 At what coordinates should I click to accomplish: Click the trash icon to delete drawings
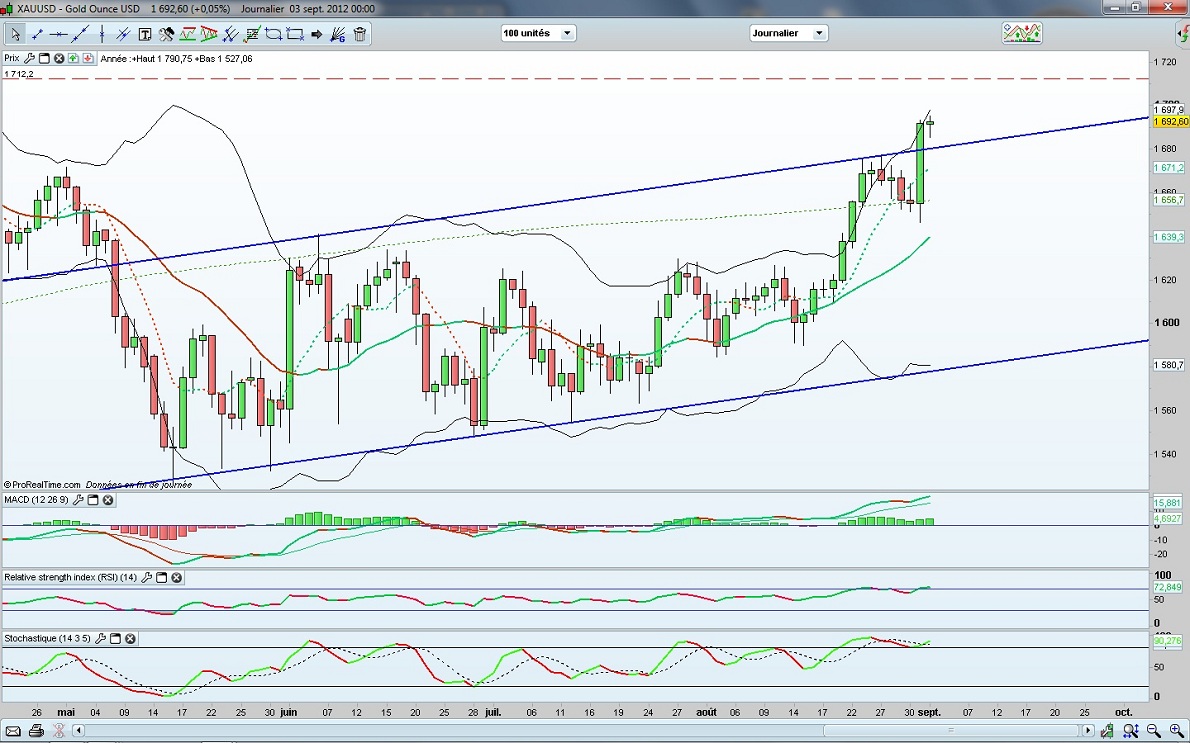click(x=360, y=34)
